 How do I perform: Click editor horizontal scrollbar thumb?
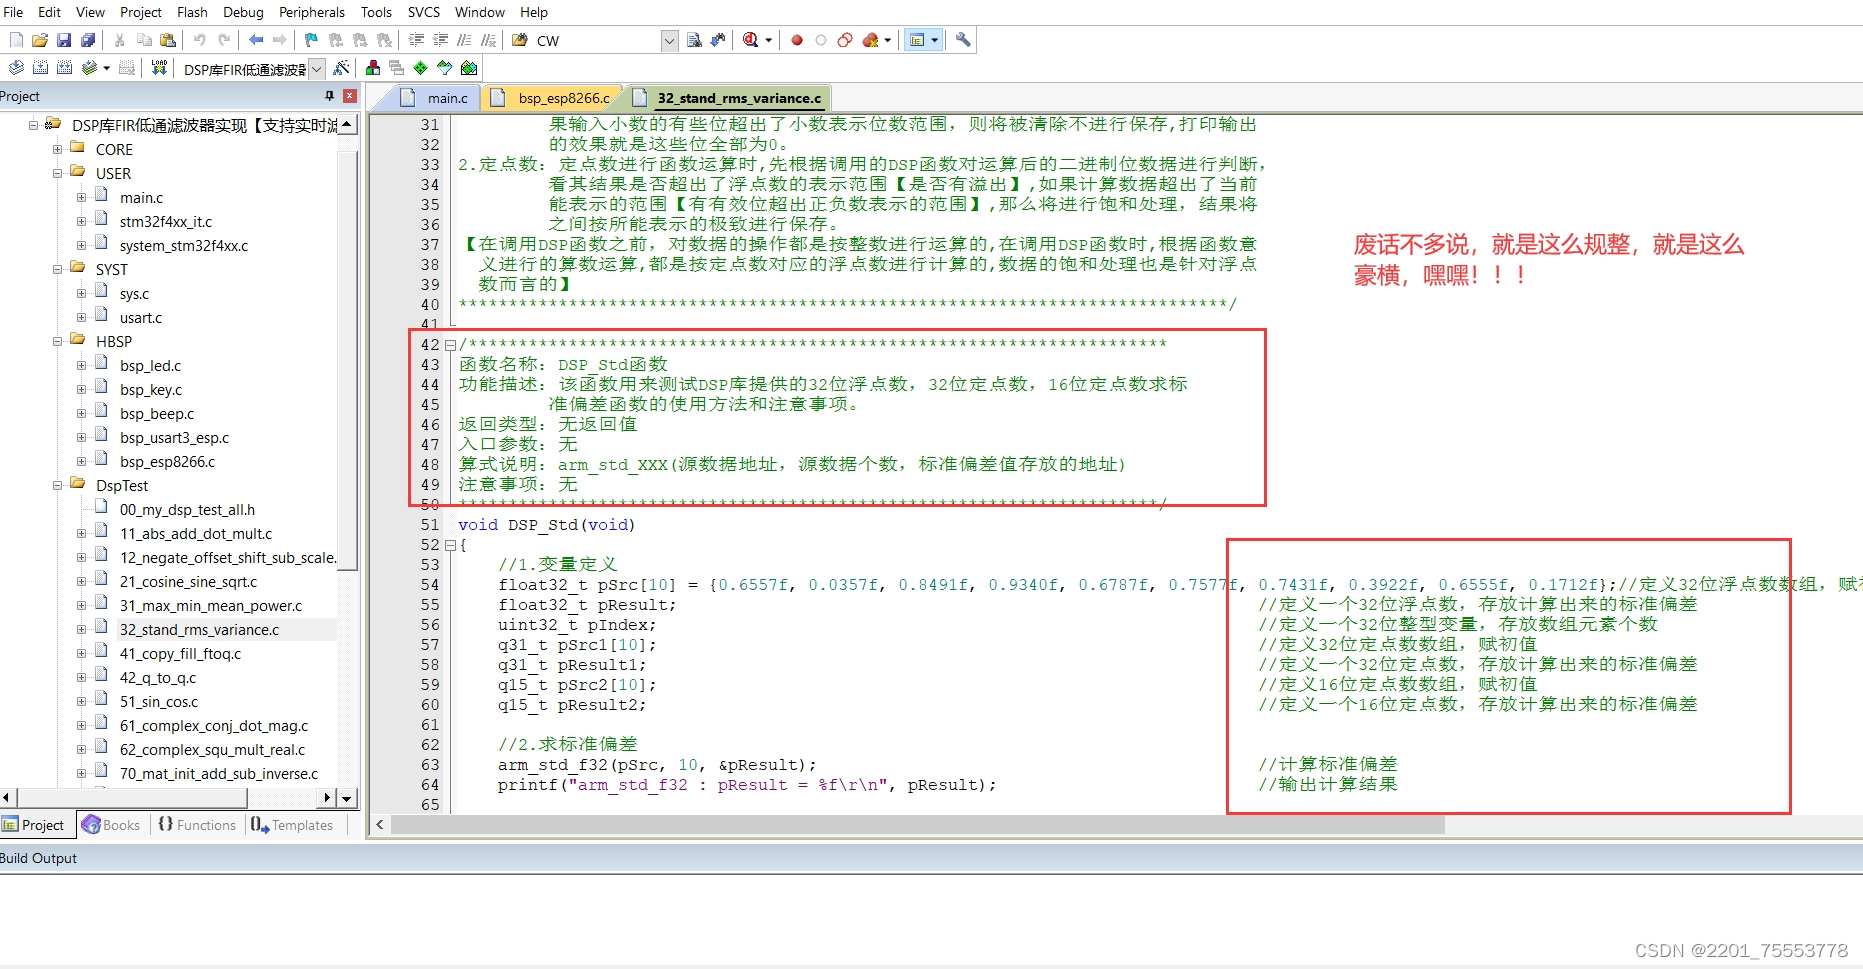pyautogui.click(x=917, y=825)
